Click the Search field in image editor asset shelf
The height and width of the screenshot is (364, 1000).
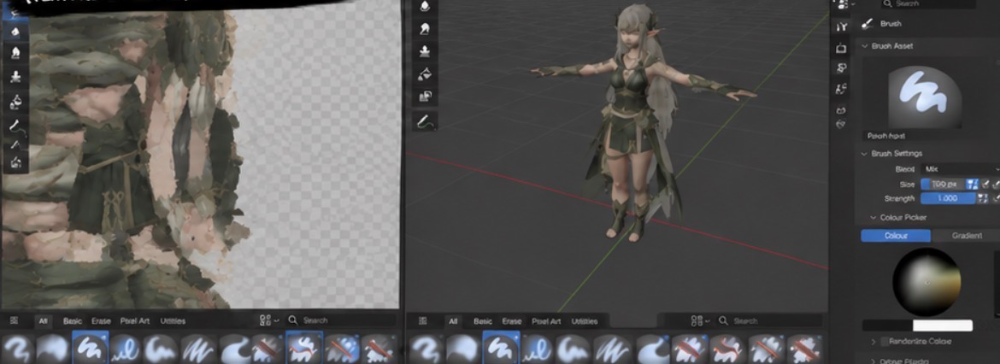341,321
